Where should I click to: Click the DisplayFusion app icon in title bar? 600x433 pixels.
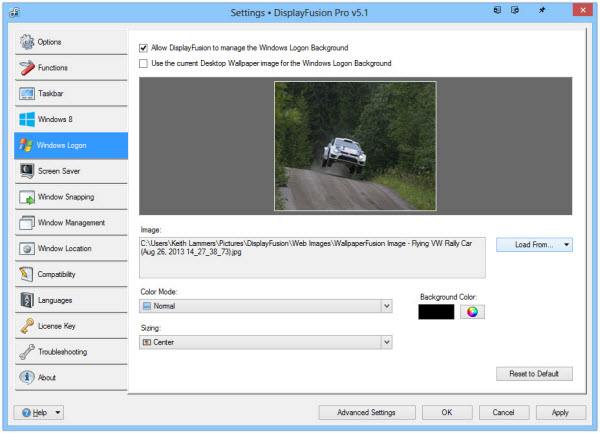click(14, 12)
